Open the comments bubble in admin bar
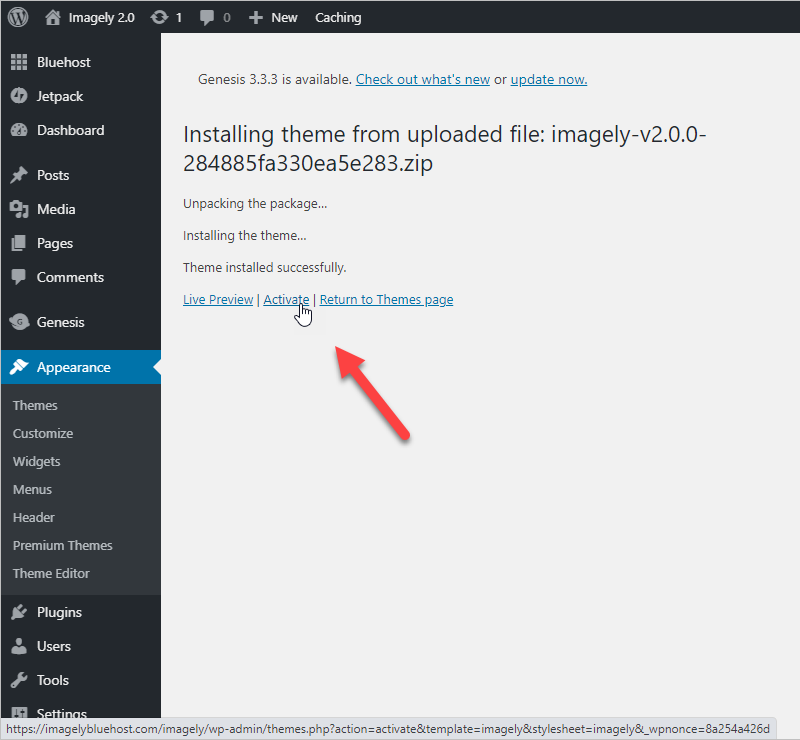The image size is (800, 740). 207,18
